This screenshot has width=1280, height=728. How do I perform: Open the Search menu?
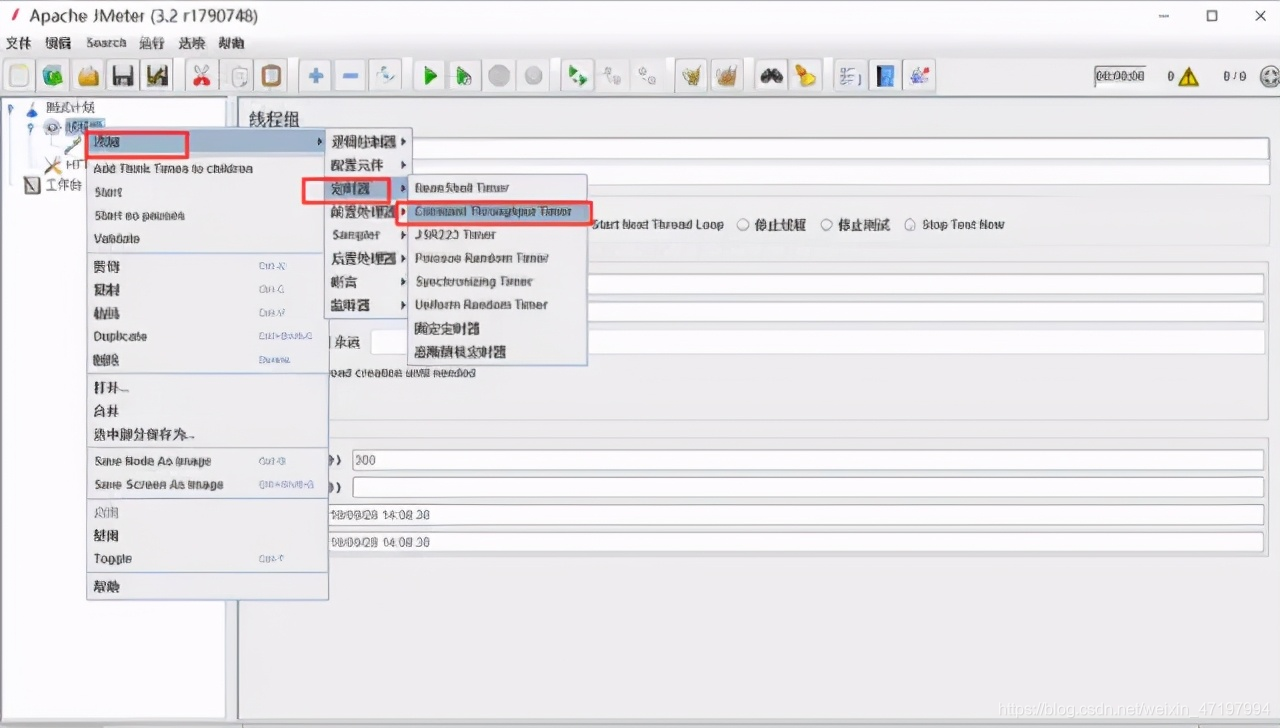tap(106, 43)
